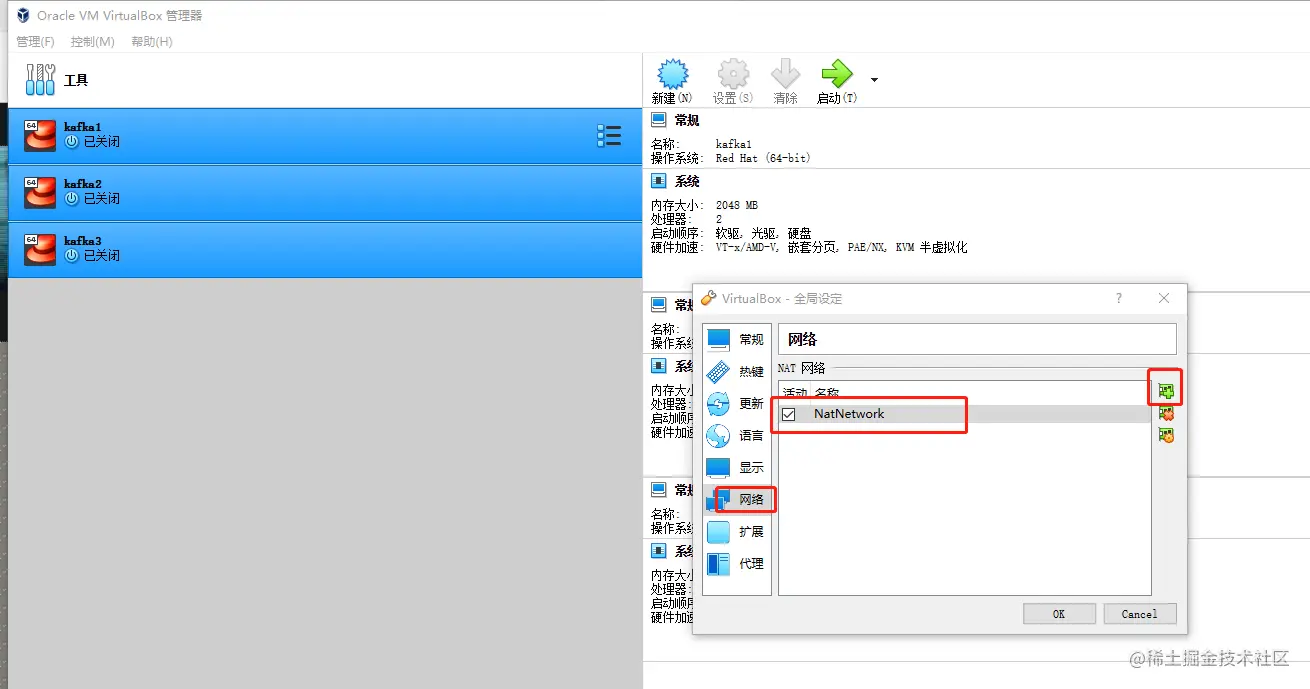Screen dimensions: 1310x689
Task: Click the 设置(S) gear toolbar icon
Action: pos(733,74)
